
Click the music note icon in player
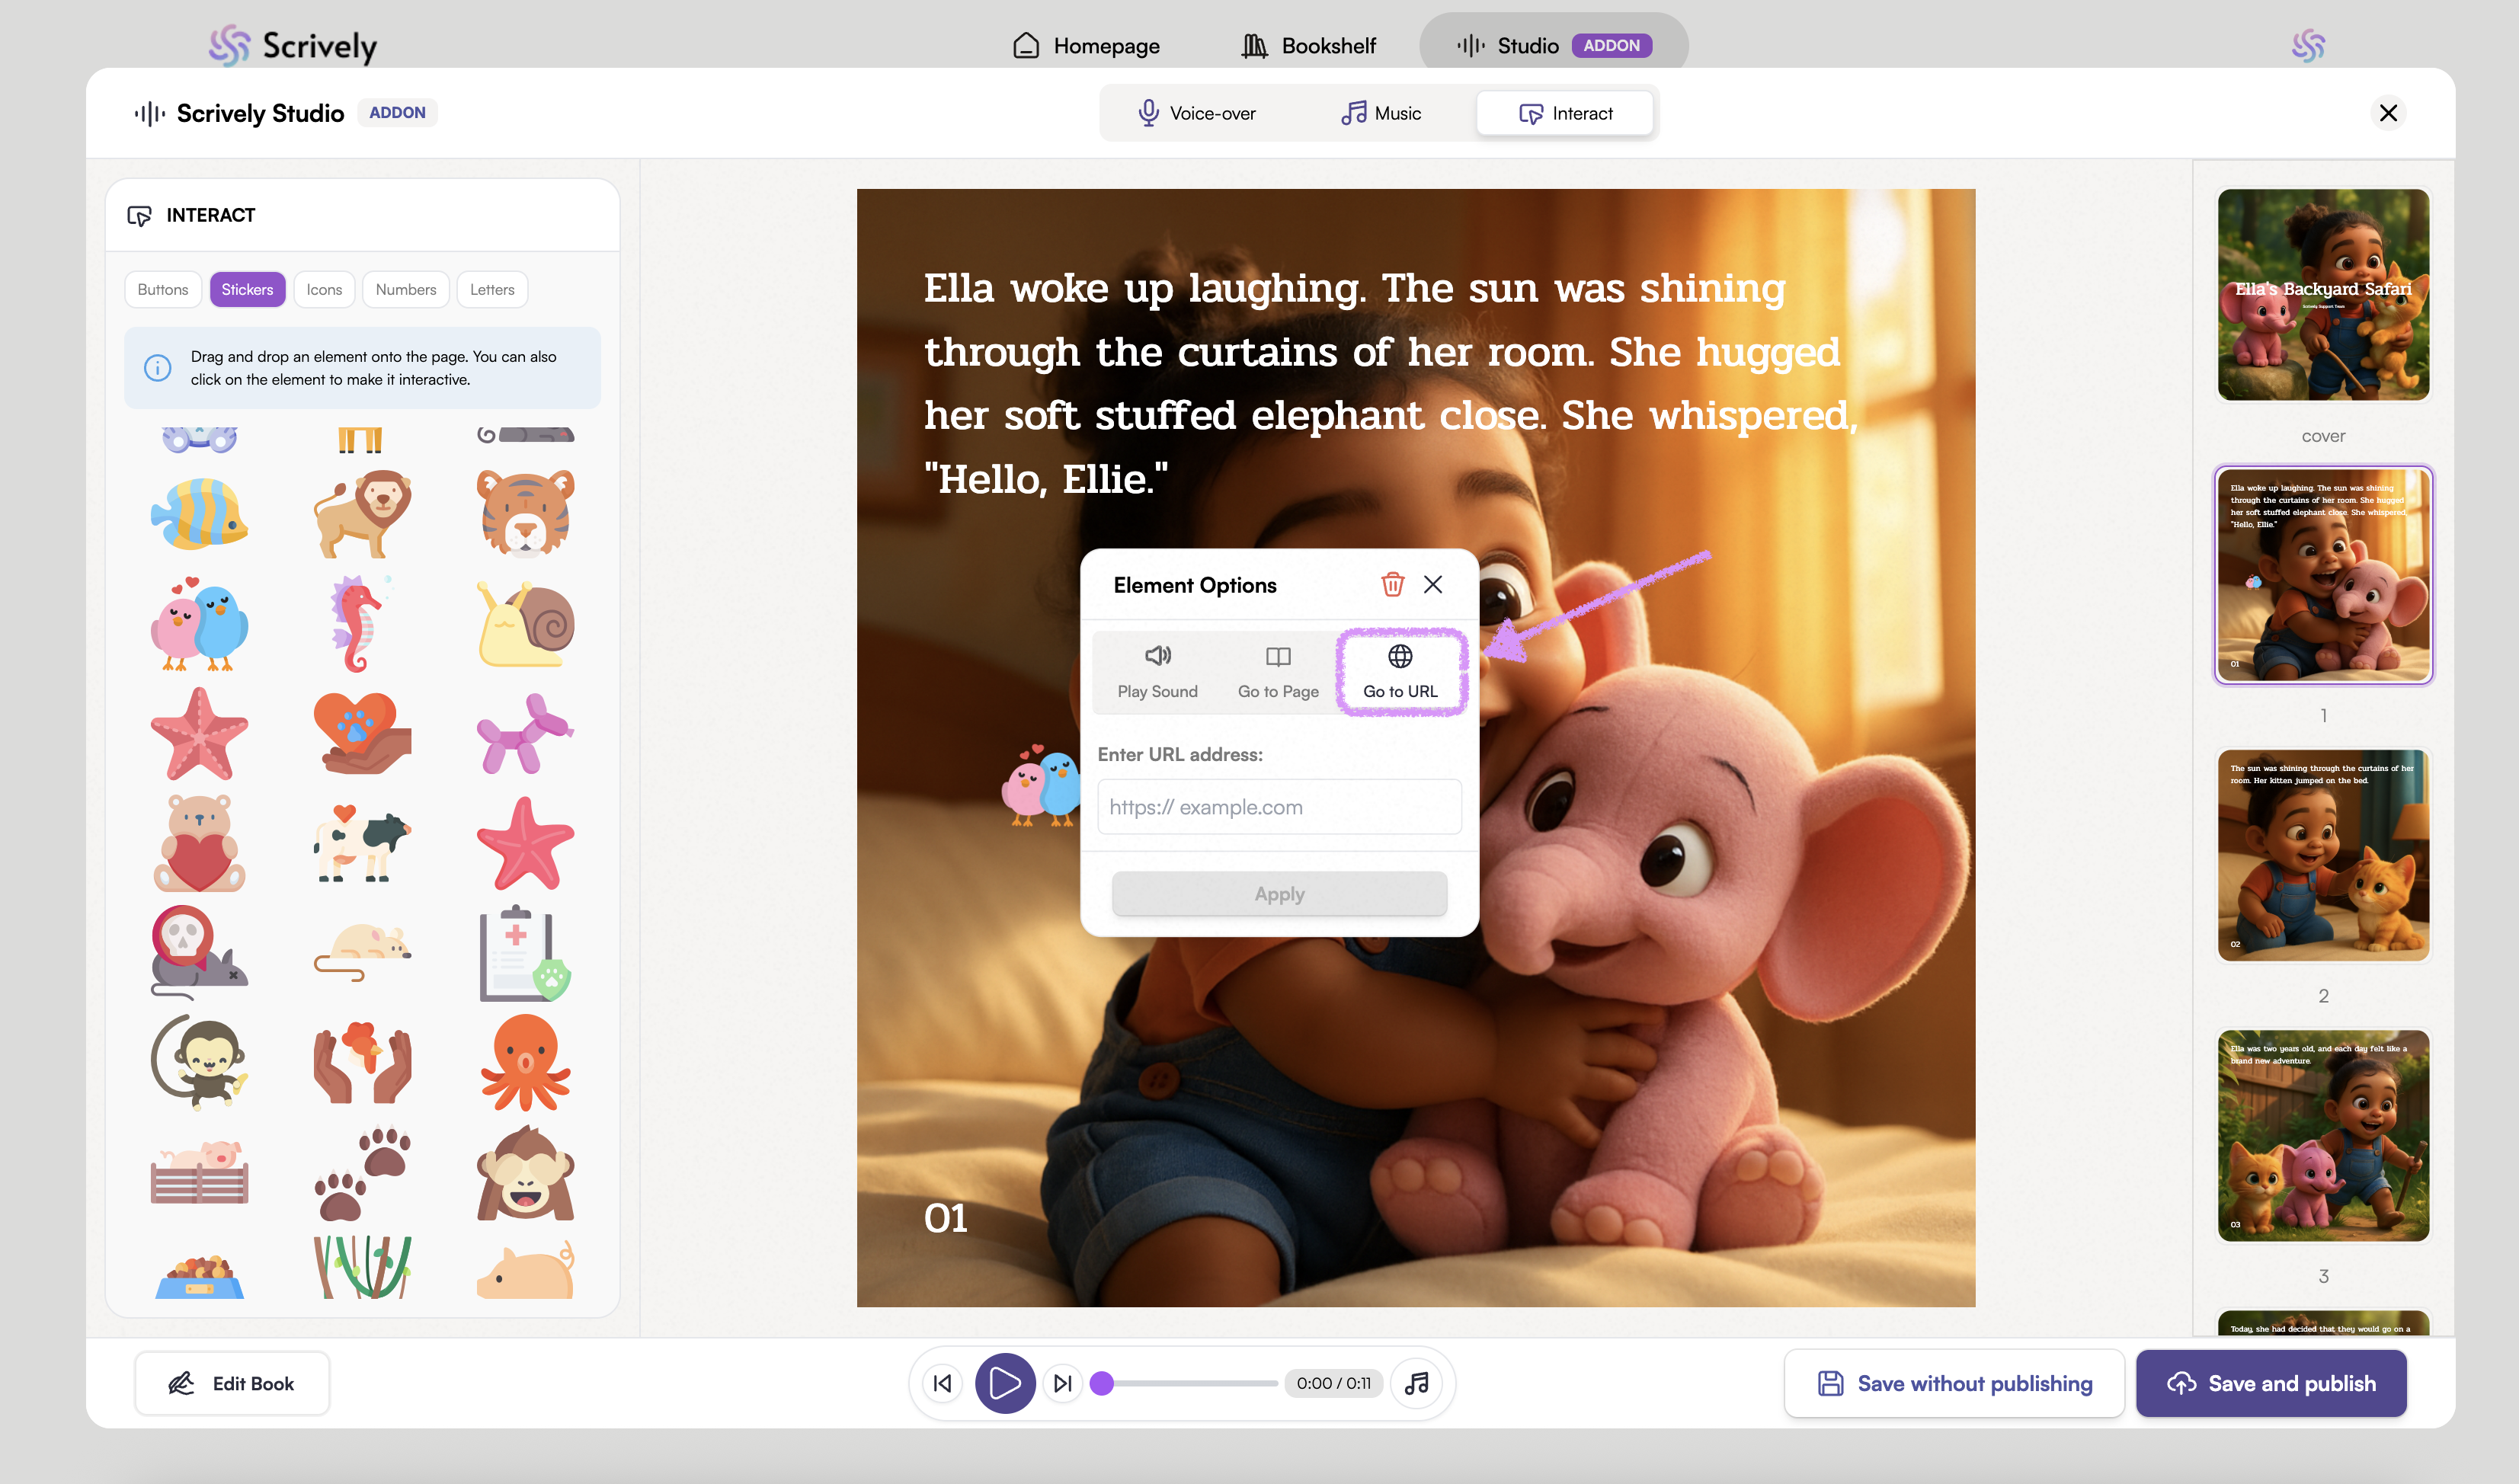1416,1383
